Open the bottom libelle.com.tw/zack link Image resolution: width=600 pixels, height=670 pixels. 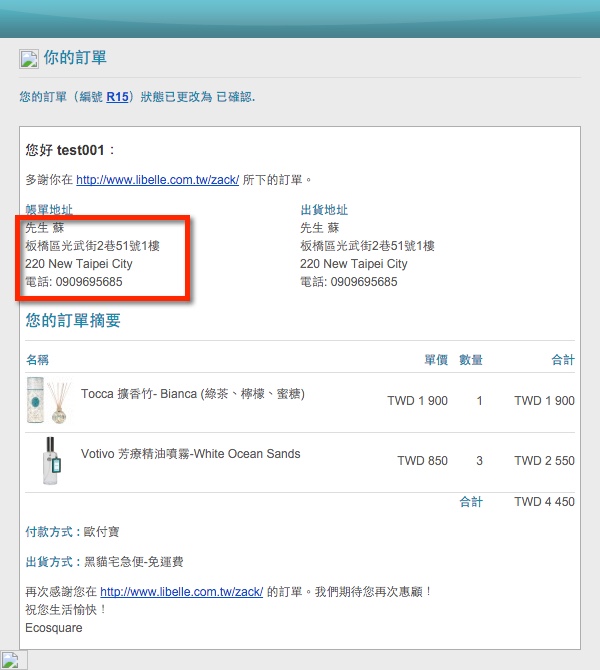[181, 592]
